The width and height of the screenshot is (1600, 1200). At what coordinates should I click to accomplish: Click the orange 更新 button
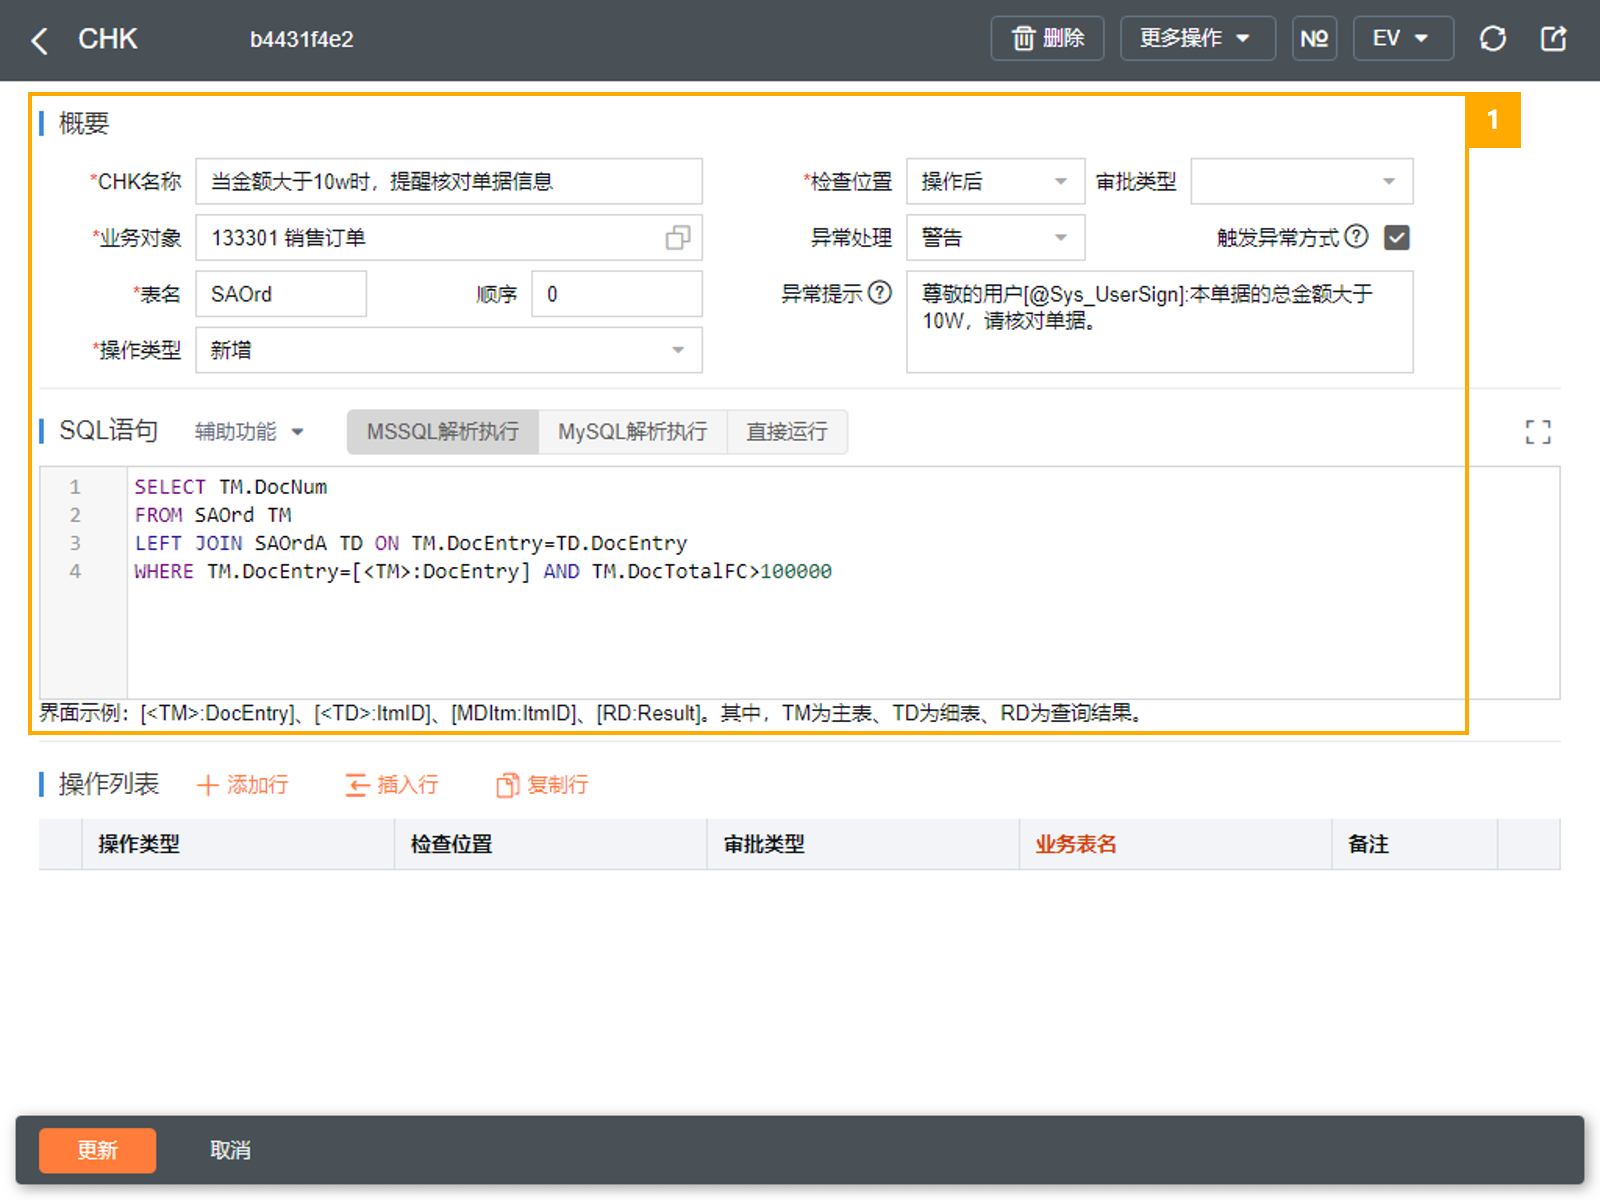[x=97, y=1150]
